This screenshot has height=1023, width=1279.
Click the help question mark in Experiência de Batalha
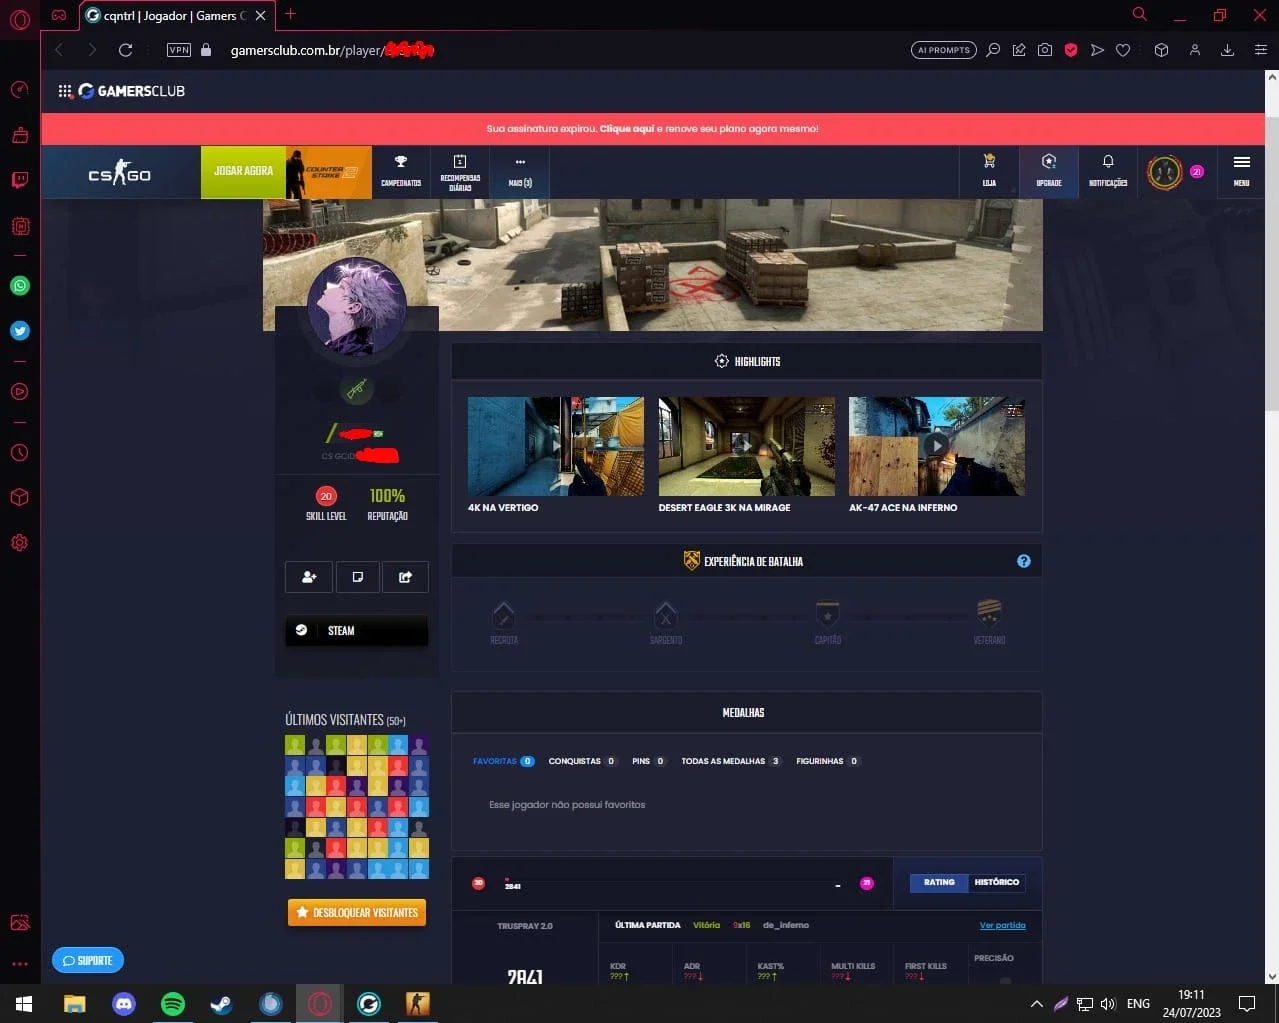tap(1023, 561)
